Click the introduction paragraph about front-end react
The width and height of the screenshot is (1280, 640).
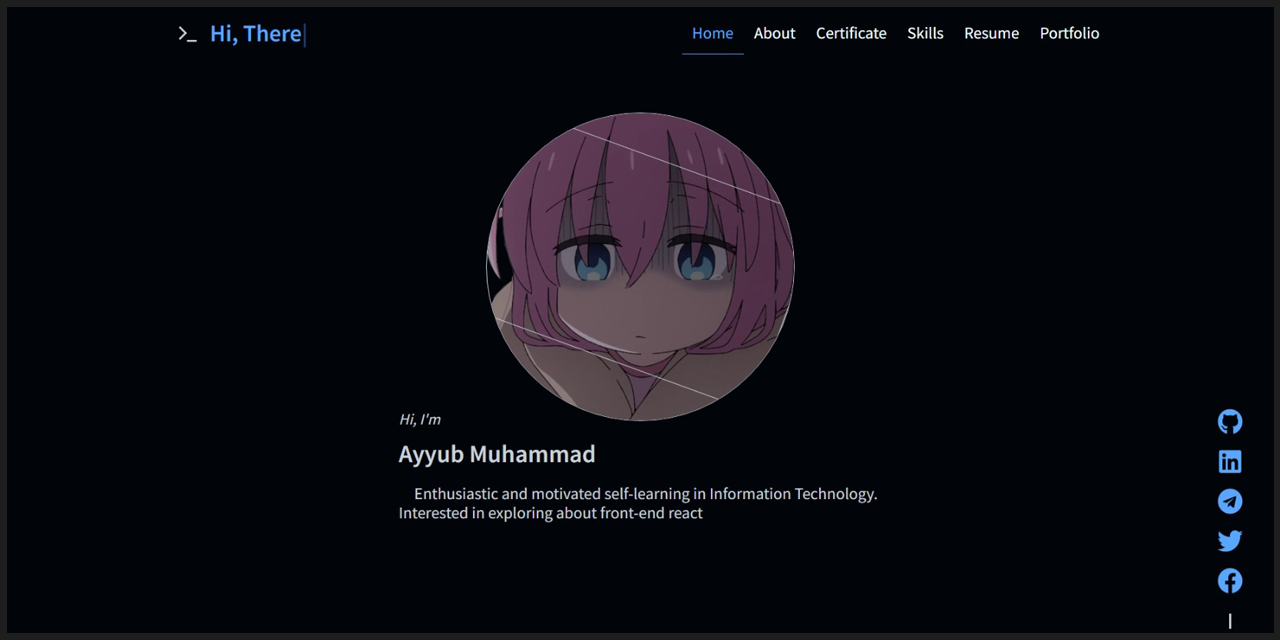point(637,503)
